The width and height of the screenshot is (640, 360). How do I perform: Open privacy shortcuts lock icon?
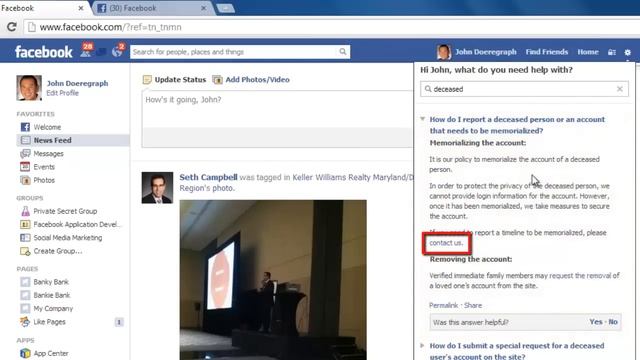pyautogui.click(x=611, y=52)
